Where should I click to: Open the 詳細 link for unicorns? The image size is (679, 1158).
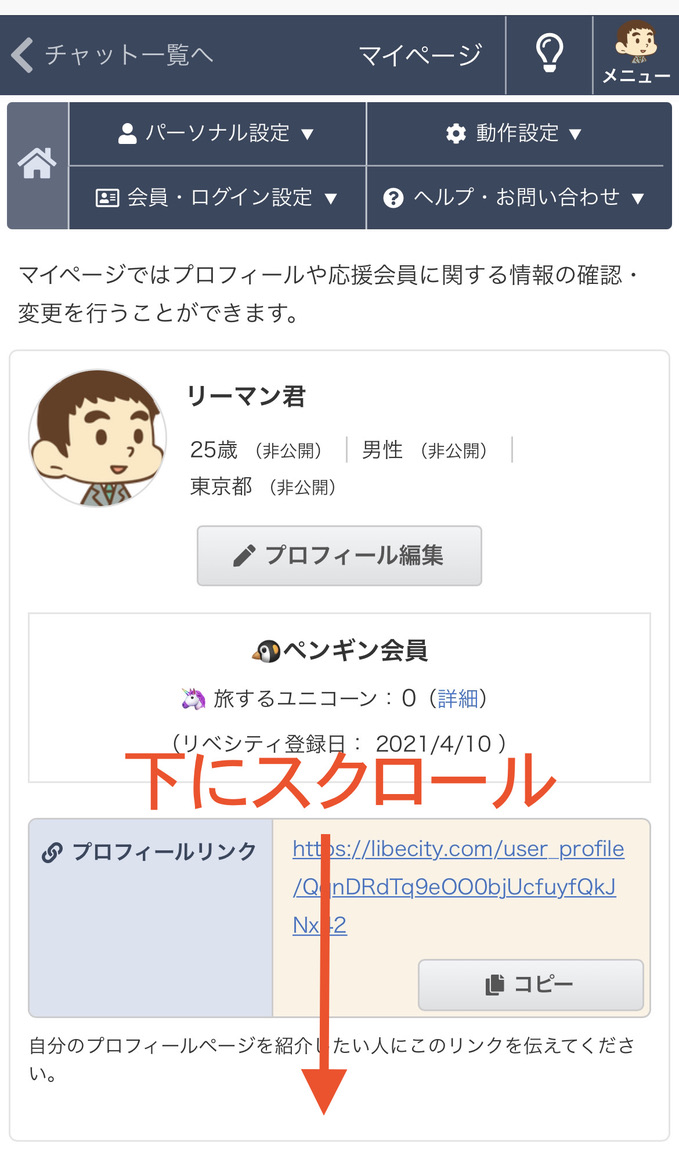pos(458,698)
